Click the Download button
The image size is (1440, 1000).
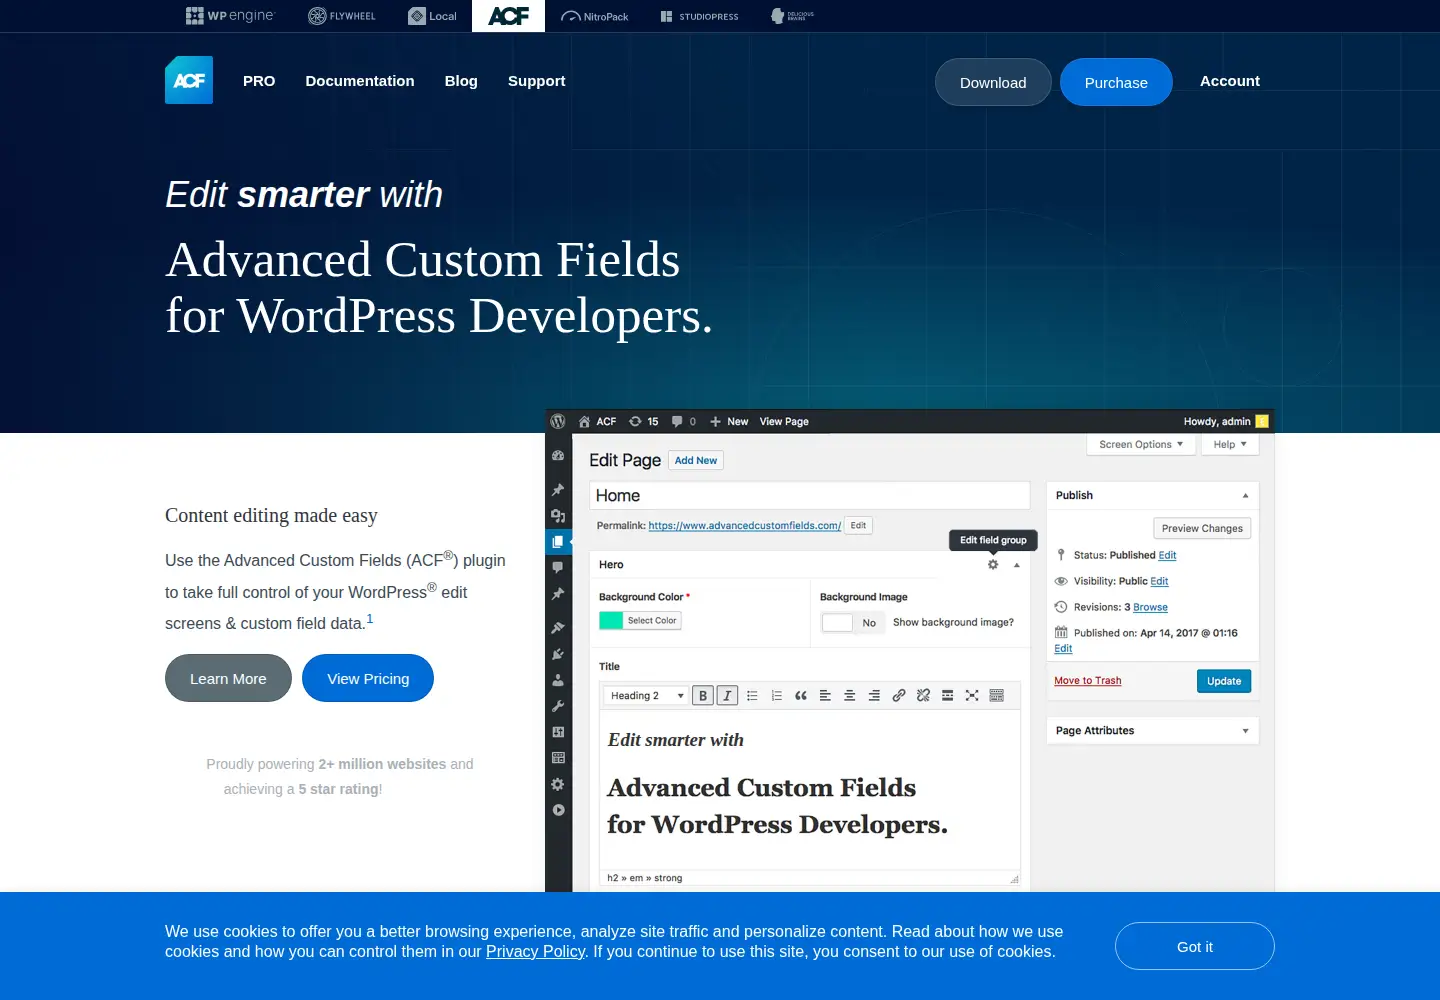(993, 82)
